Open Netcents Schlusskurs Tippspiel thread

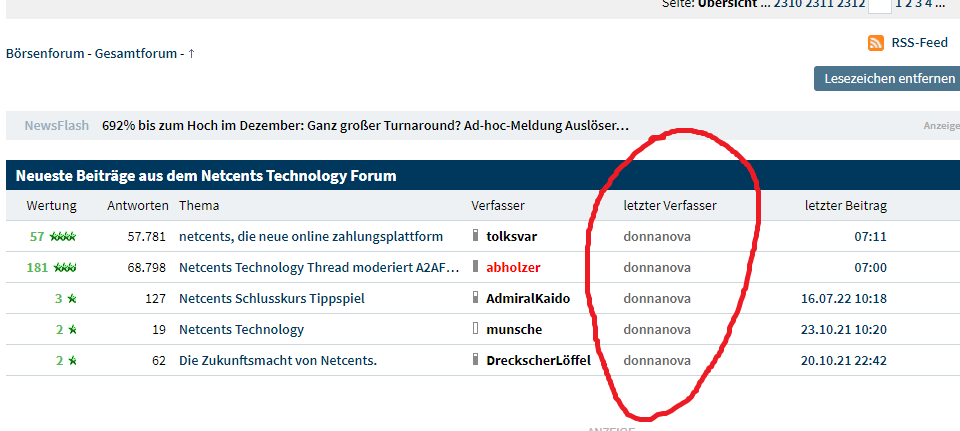point(272,299)
